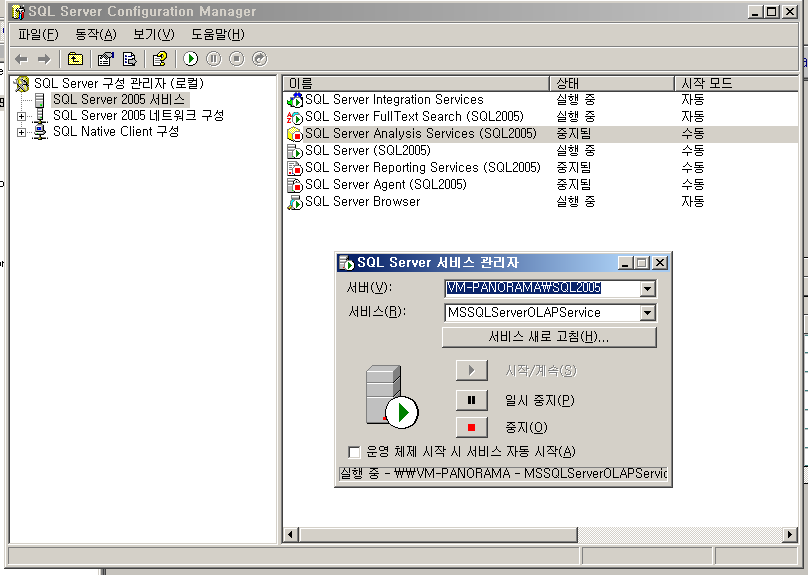Click the Configuration Manager title bar icon
The image size is (808, 575).
19,11
